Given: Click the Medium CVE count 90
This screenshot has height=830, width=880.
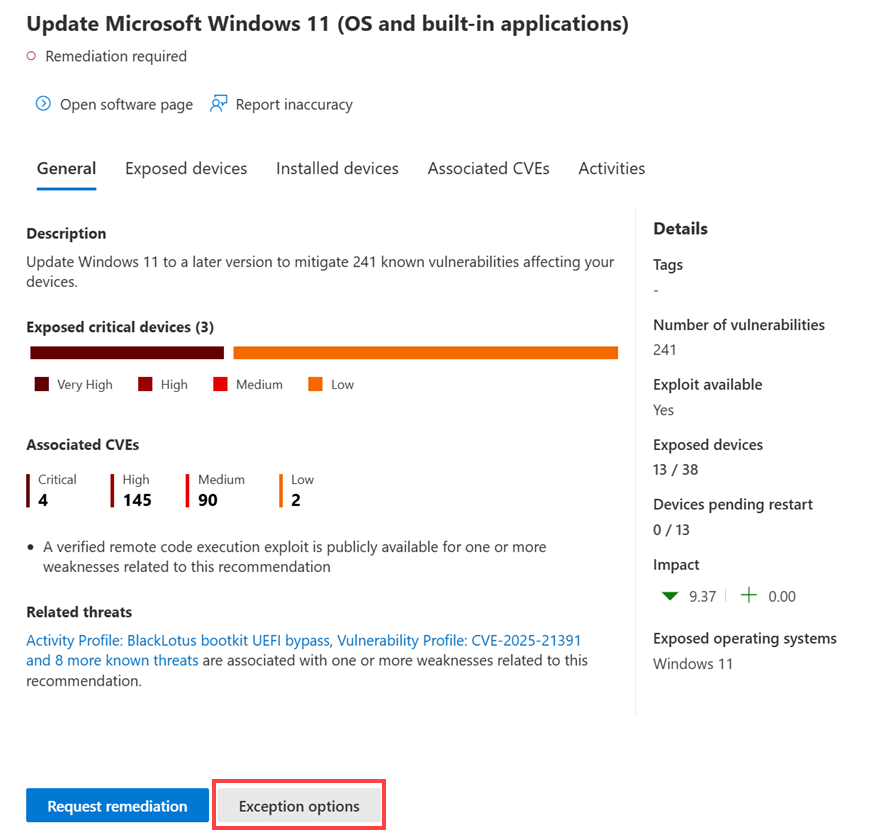Looking at the screenshot, I should pyautogui.click(x=208, y=500).
